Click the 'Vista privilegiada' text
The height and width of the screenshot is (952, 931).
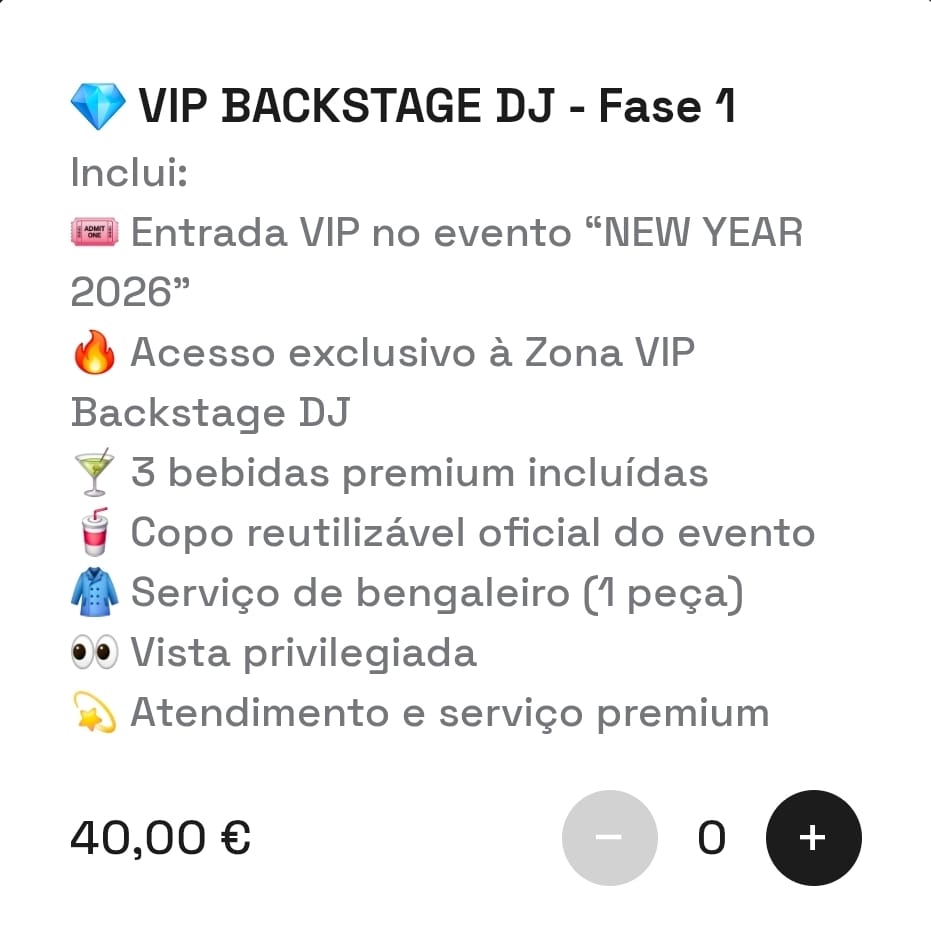click(x=303, y=653)
